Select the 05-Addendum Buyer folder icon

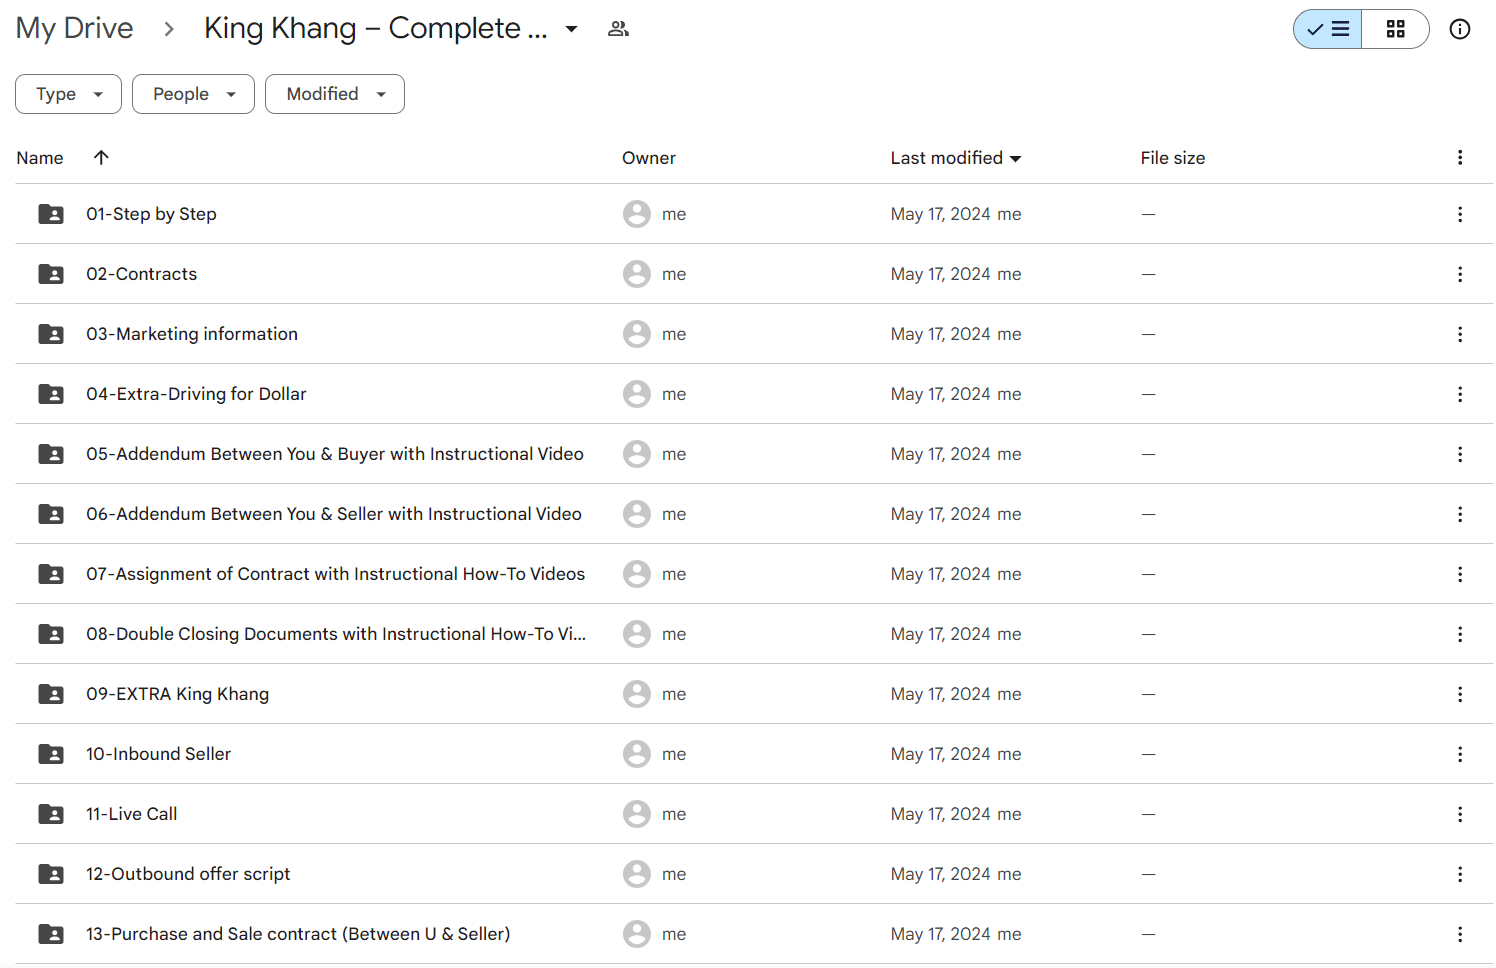[x=51, y=454]
